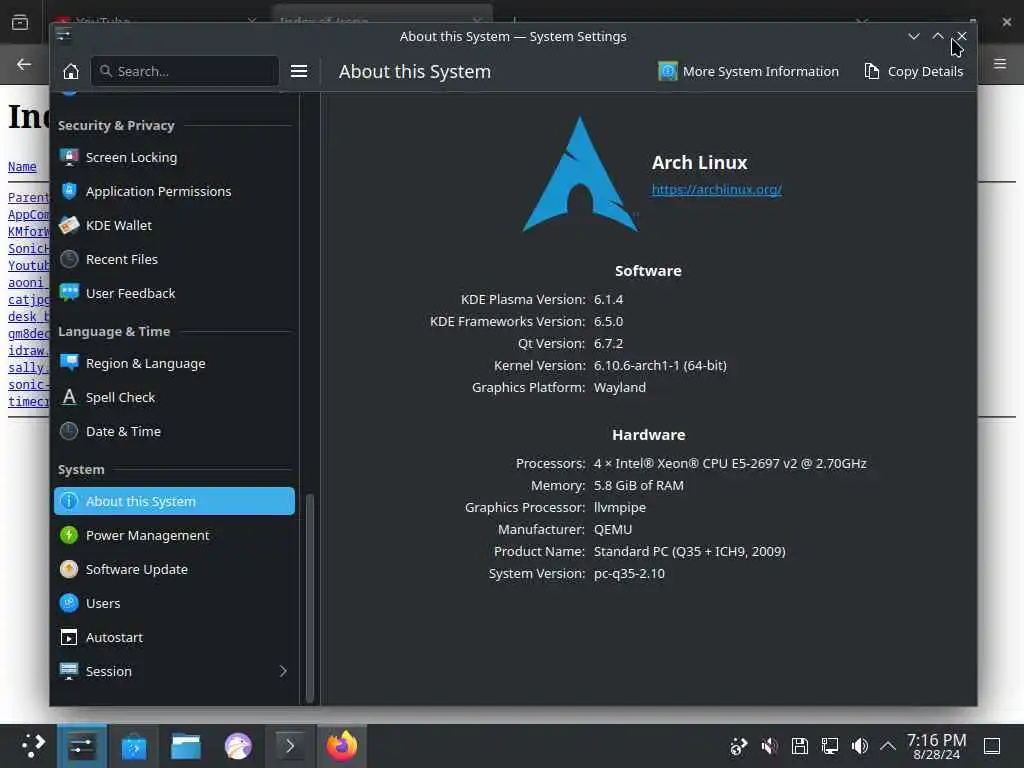Open the tray icon left of muted speaker
This screenshot has width=1024, height=768.
739,746
